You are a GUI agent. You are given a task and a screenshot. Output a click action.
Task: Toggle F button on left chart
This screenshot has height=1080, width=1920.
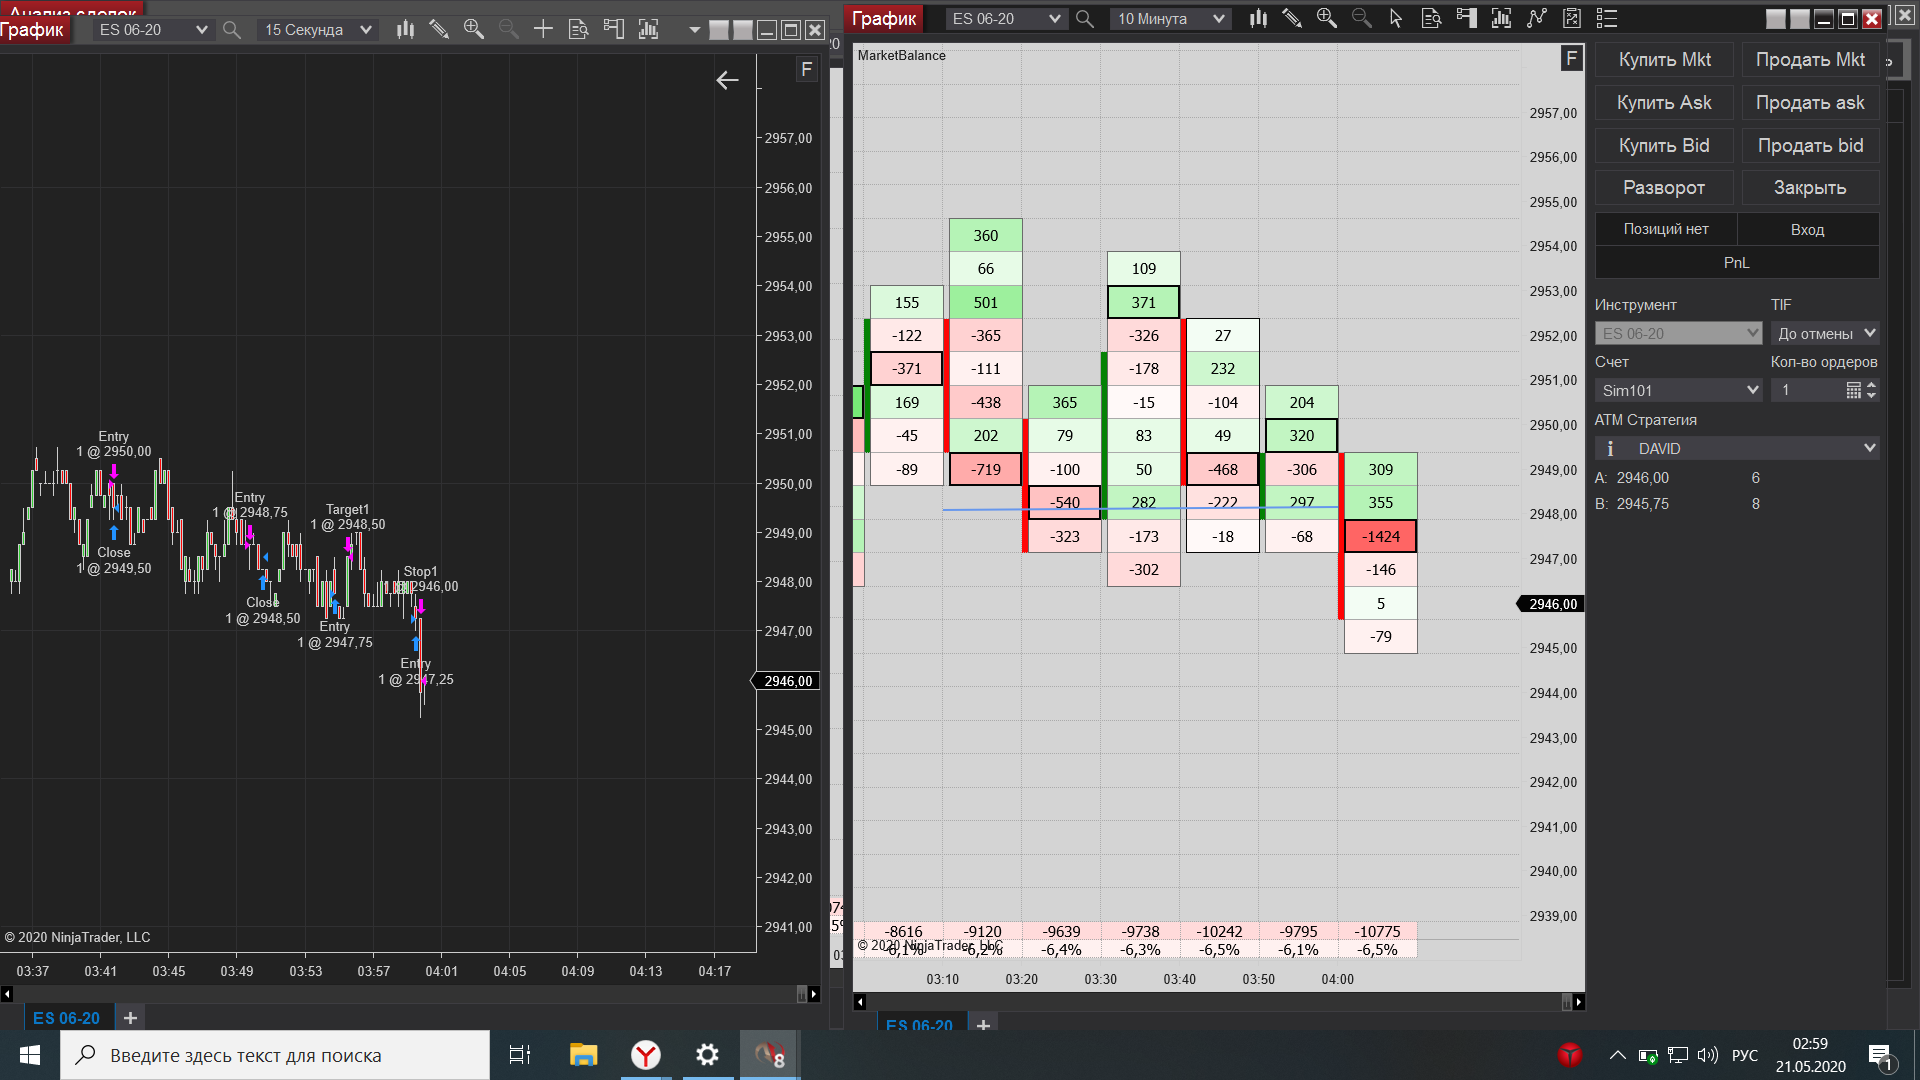point(806,69)
